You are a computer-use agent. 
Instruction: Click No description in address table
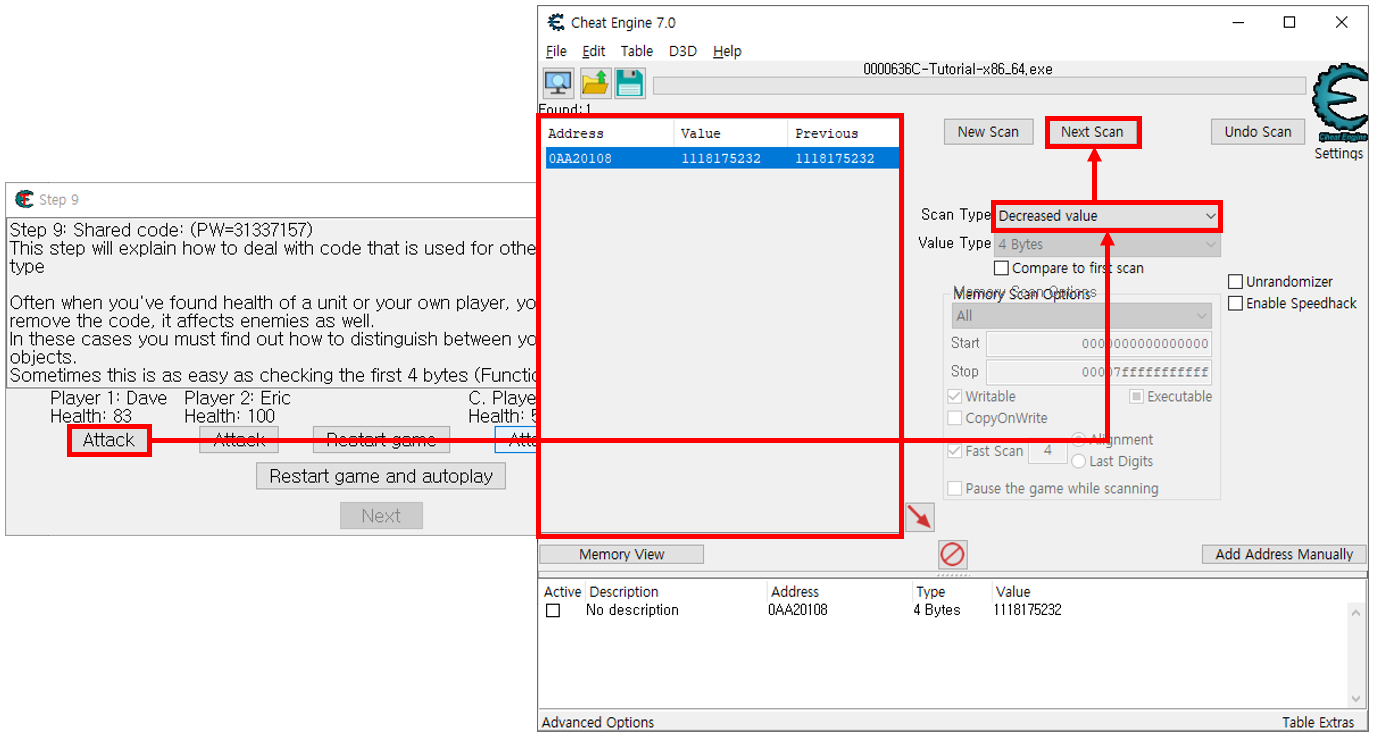click(x=632, y=610)
